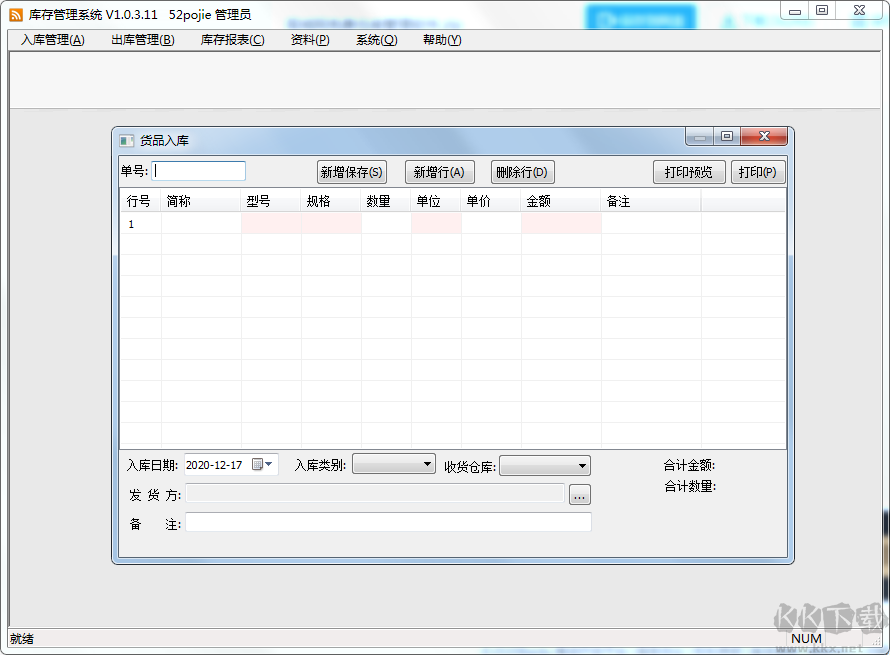Open the 库存报表 menu
Image resolution: width=890 pixels, height=655 pixels.
click(x=231, y=40)
